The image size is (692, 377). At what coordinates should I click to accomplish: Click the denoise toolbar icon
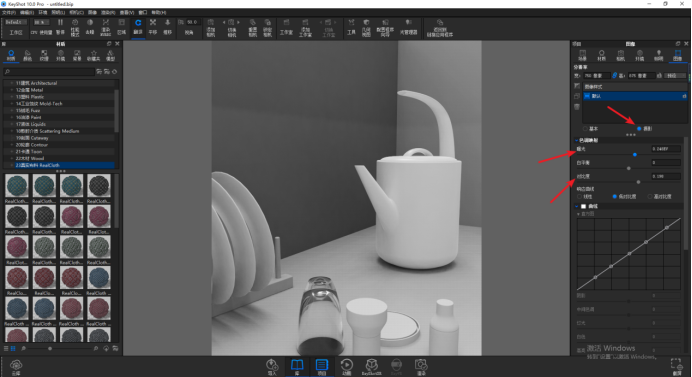coord(90,23)
